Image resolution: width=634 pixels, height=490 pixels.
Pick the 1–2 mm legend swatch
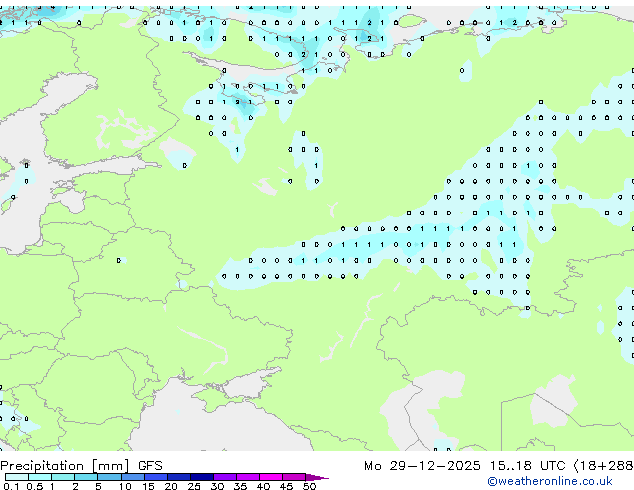tap(63, 477)
